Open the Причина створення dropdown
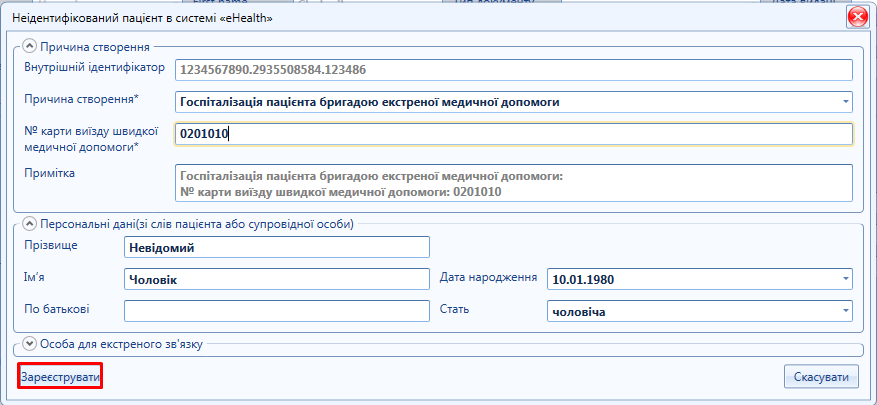Image resolution: width=877 pixels, height=405 pixels. click(845, 102)
